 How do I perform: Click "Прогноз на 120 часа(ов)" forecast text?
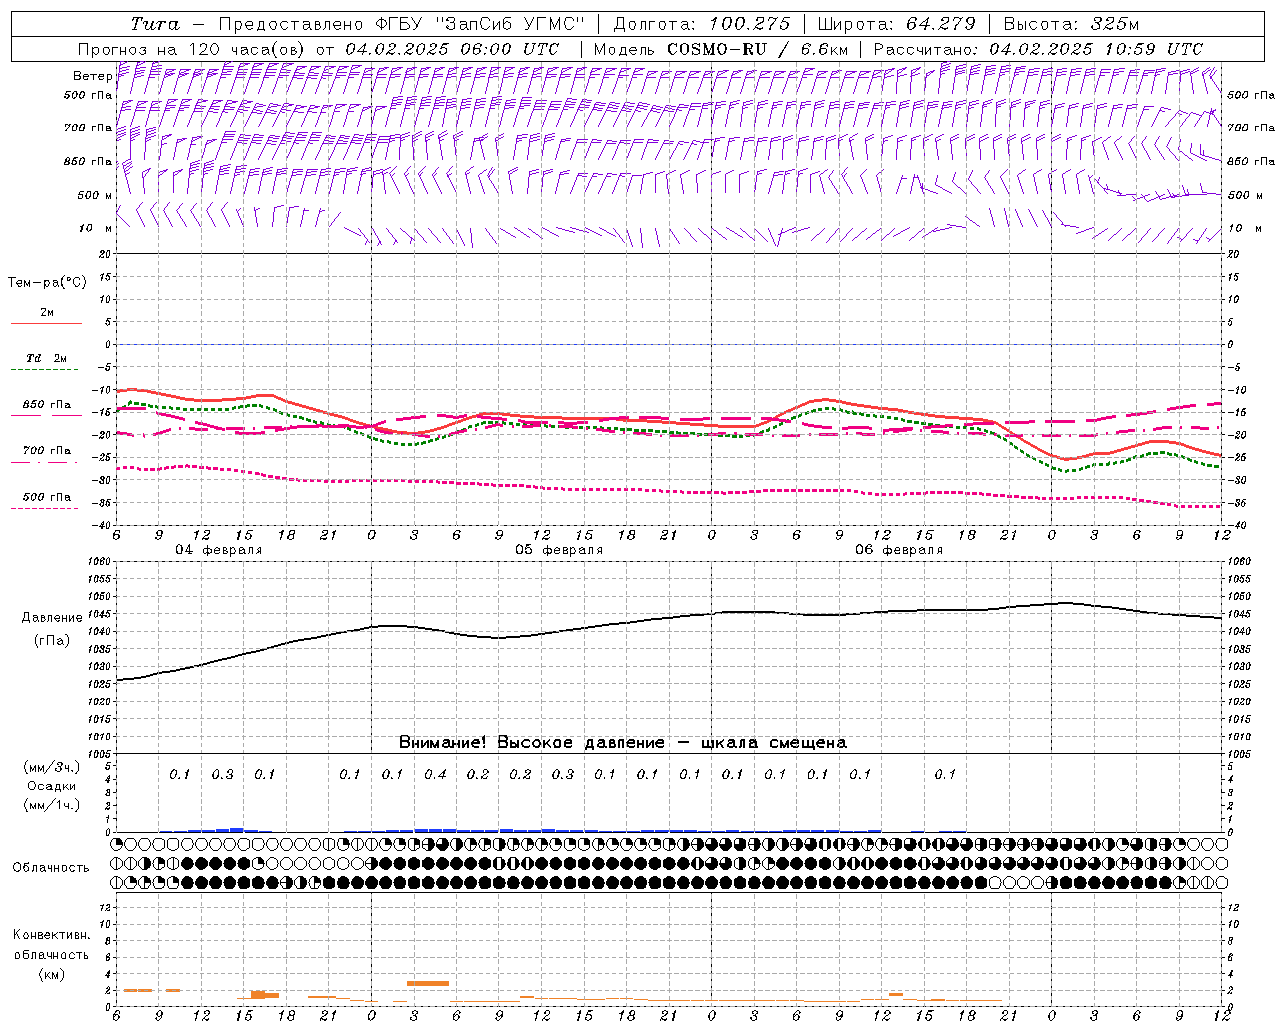(x=192, y=48)
